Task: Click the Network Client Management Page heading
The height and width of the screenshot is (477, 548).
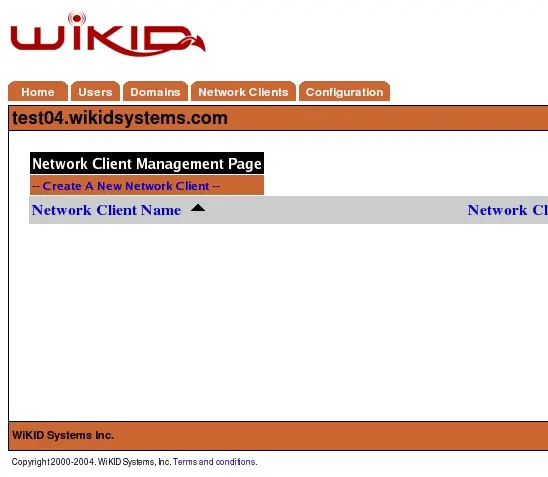Action: (147, 164)
